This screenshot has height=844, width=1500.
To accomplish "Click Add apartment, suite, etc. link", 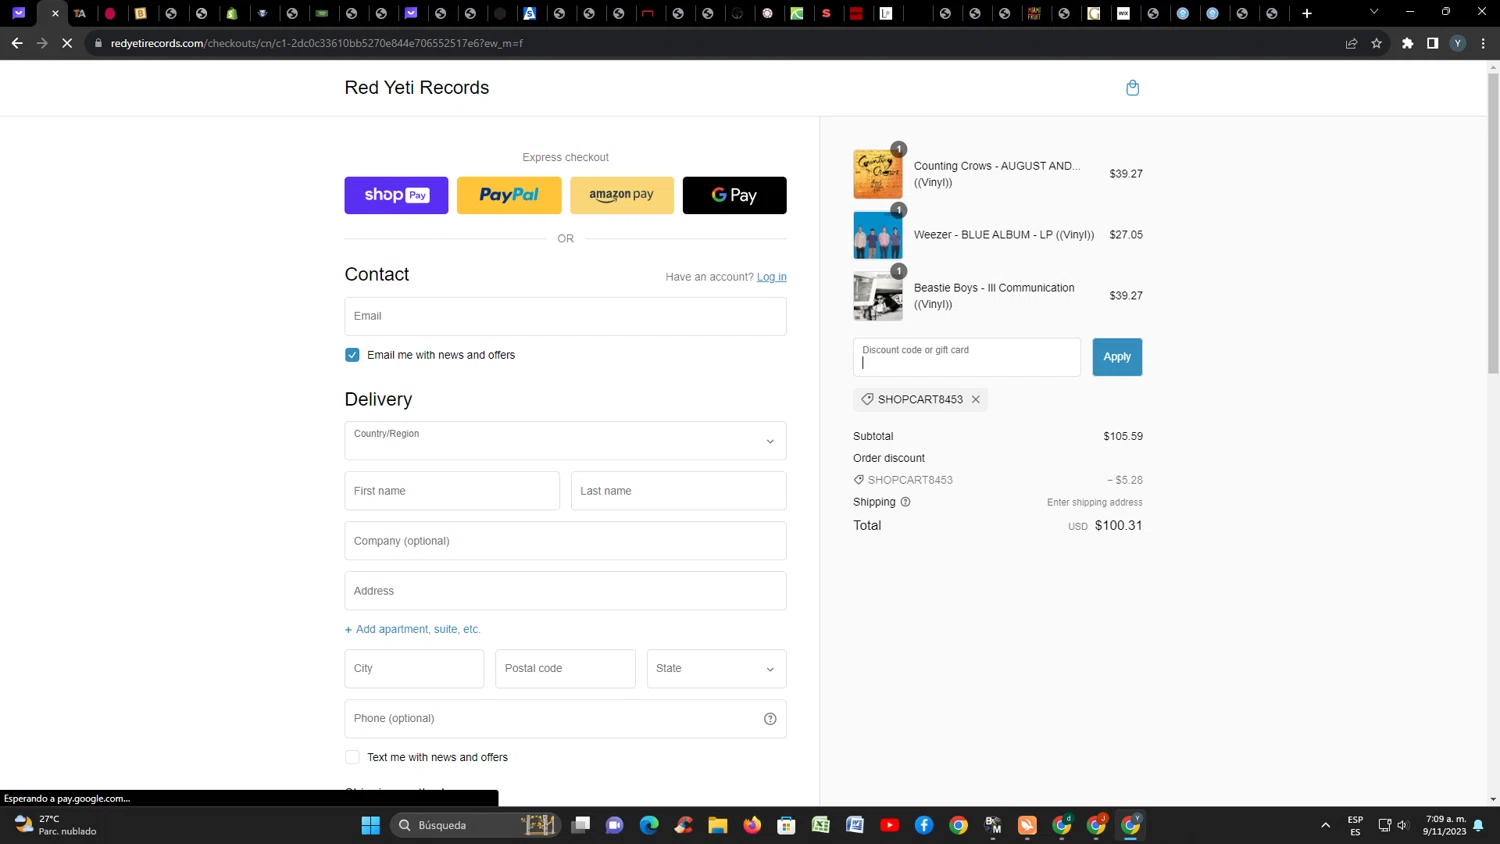I will (x=413, y=629).
